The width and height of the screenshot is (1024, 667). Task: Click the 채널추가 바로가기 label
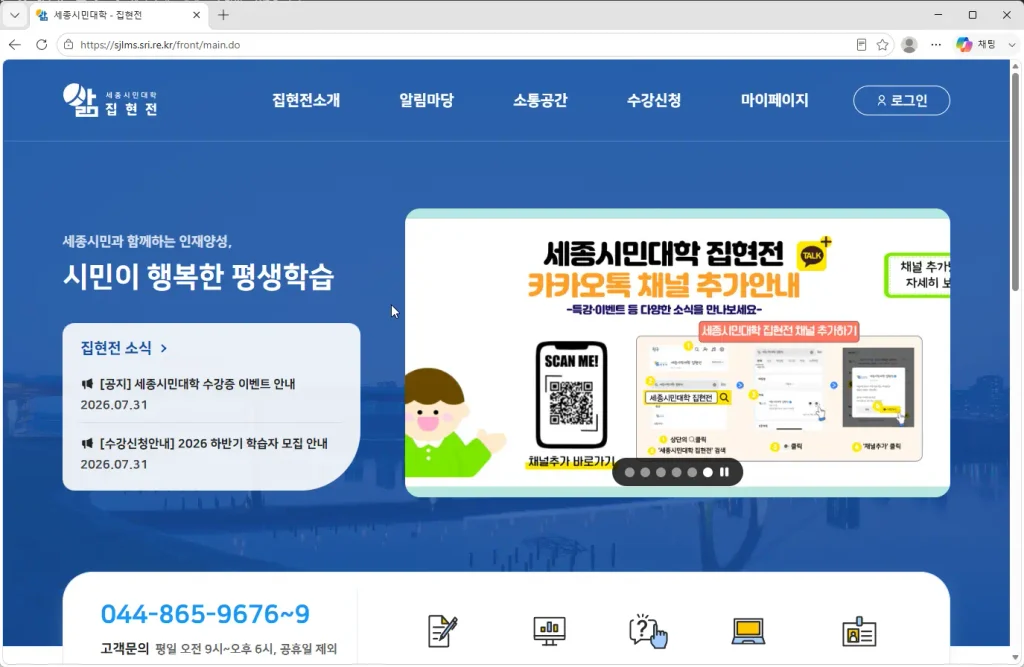[571, 461]
